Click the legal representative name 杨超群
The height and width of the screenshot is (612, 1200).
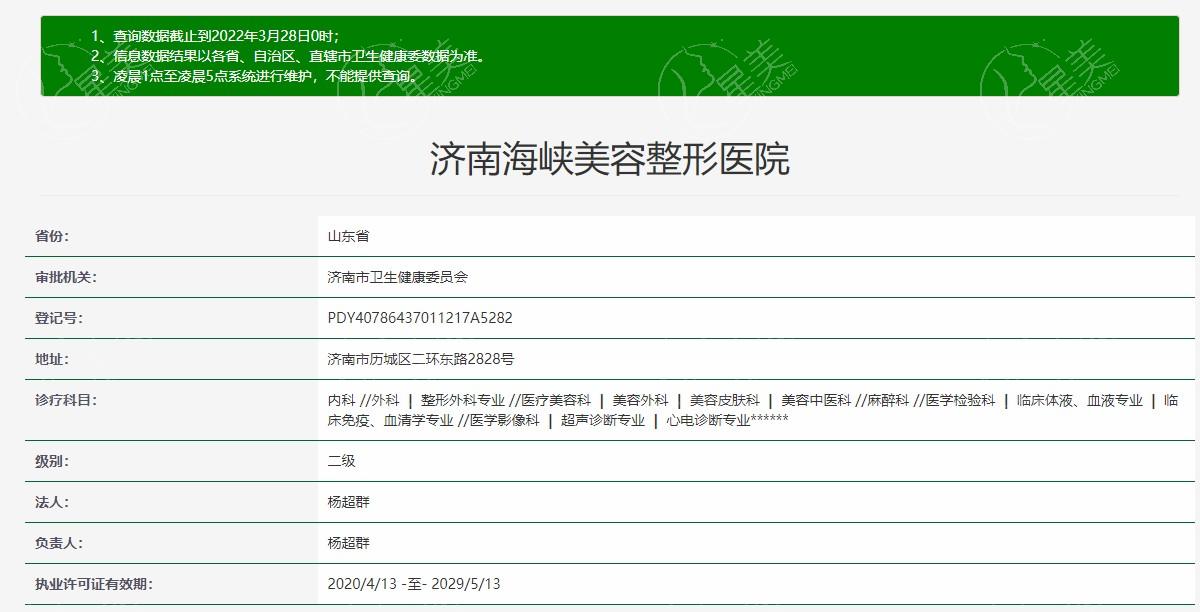point(350,504)
